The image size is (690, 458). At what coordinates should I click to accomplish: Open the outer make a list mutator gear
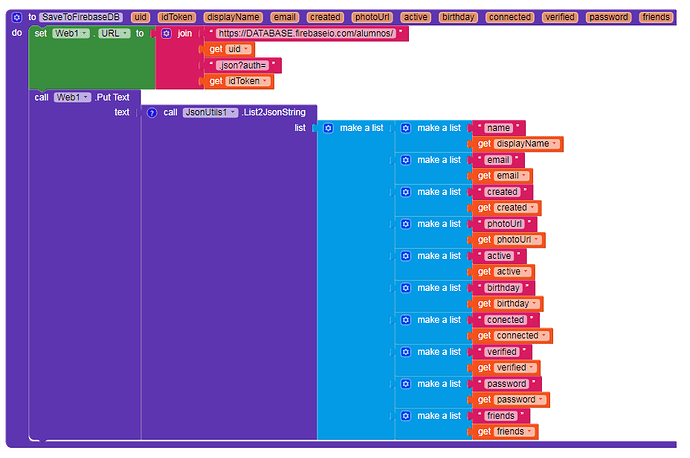click(x=328, y=128)
